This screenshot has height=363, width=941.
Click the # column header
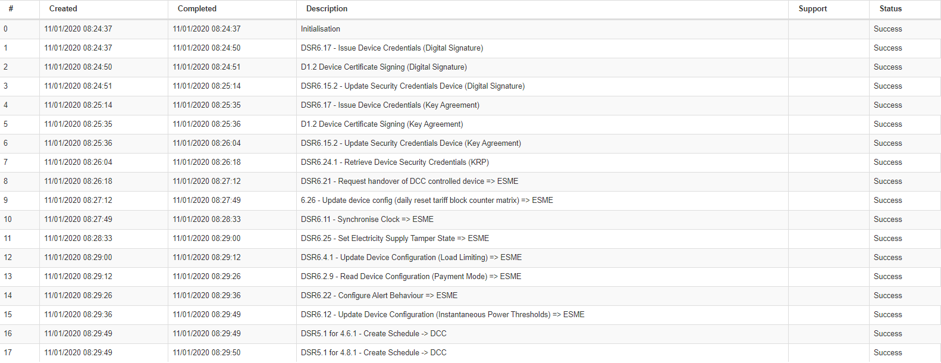tap(11, 9)
